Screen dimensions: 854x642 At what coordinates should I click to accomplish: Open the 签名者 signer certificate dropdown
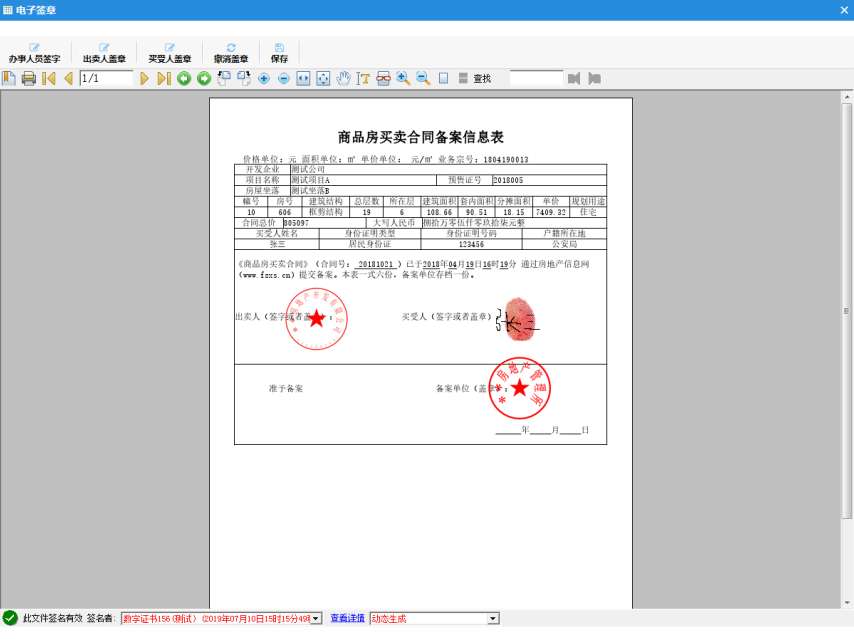tap(317, 619)
